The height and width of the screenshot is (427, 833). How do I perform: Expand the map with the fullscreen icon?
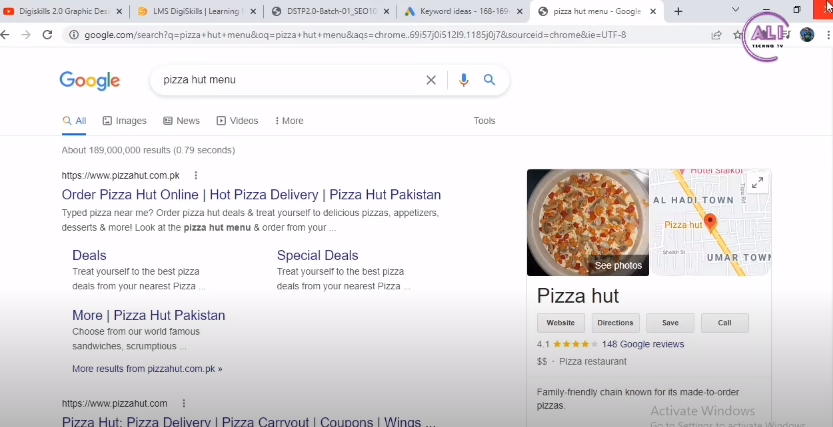[758, 183]
